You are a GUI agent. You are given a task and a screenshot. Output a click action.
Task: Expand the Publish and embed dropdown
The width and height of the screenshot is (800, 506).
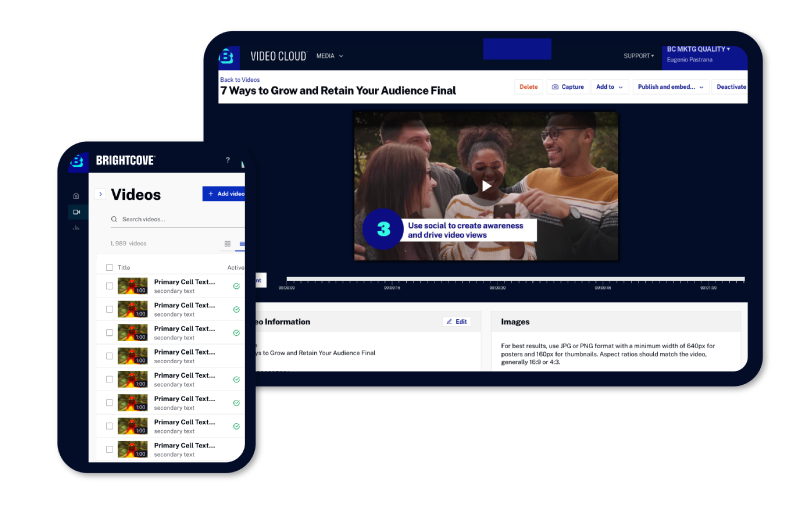(670, 87)
